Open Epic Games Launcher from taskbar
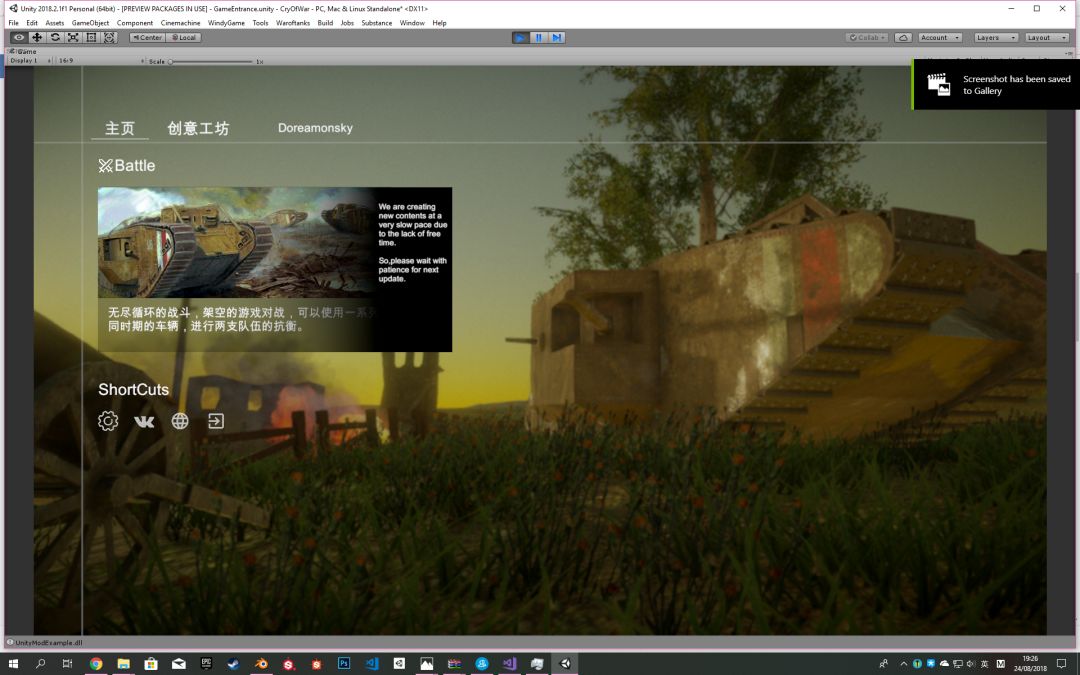The width and height of the screenshot is (1080, 675). (206, 663)
